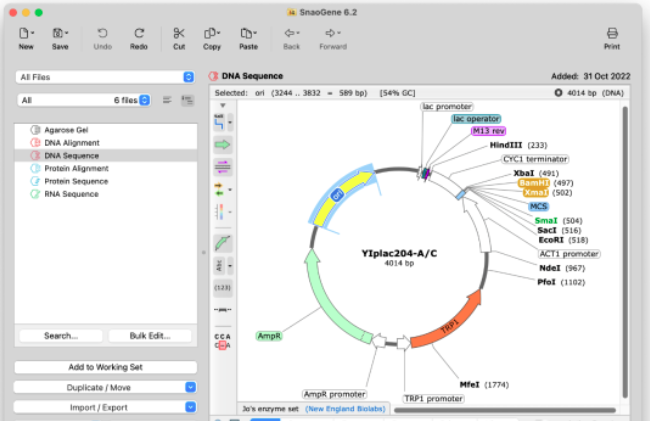
Task: Click the AmpR feature label
Action: (269, 336)
